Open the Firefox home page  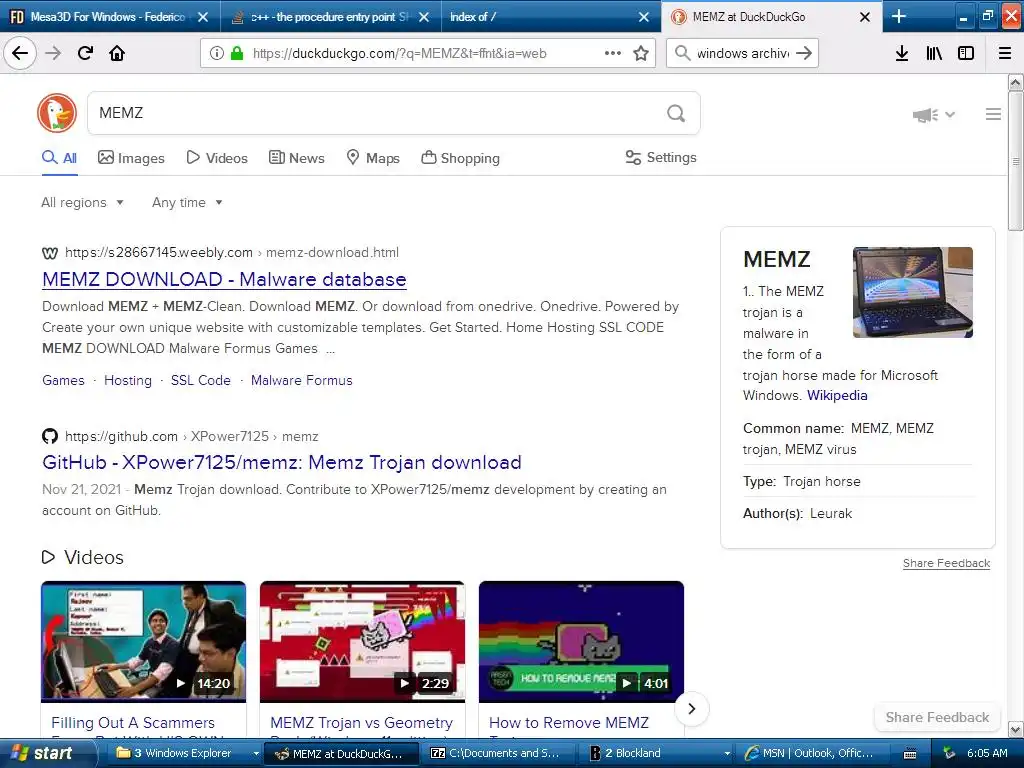(117, 53)
